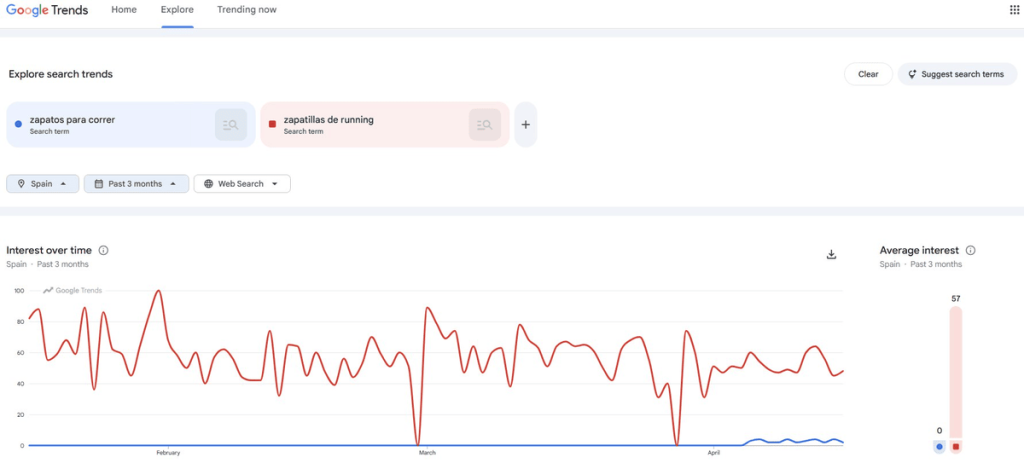This screenshot has height=469, width=1024.
Task: Click the help icon beside Interest over time
Action: [x=104, y=251]
